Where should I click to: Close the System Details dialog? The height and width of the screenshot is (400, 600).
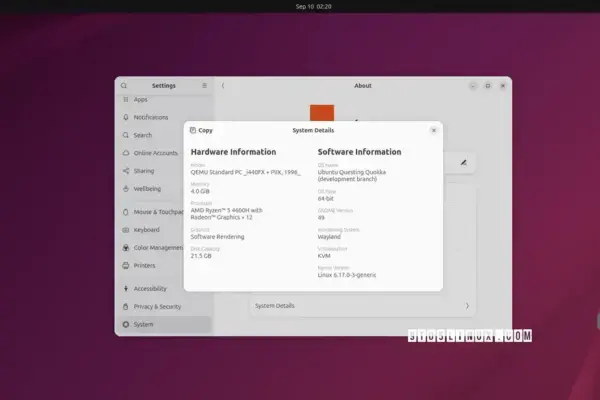[x=434, y=130]
